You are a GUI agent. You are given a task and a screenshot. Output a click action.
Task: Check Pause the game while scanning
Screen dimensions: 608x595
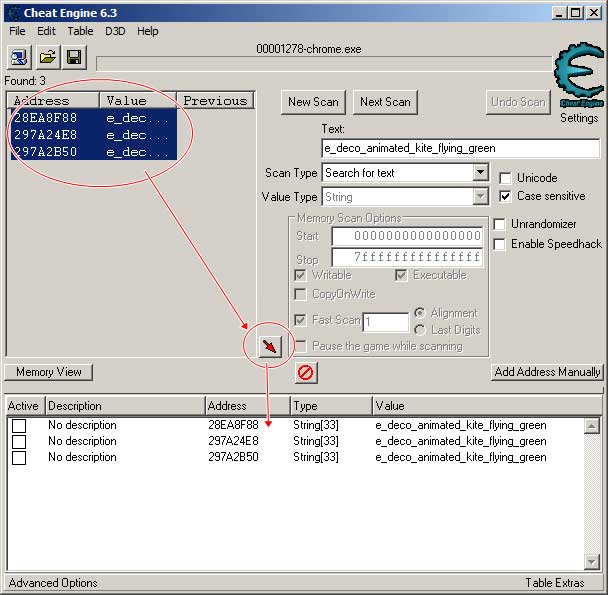(301, 346)
